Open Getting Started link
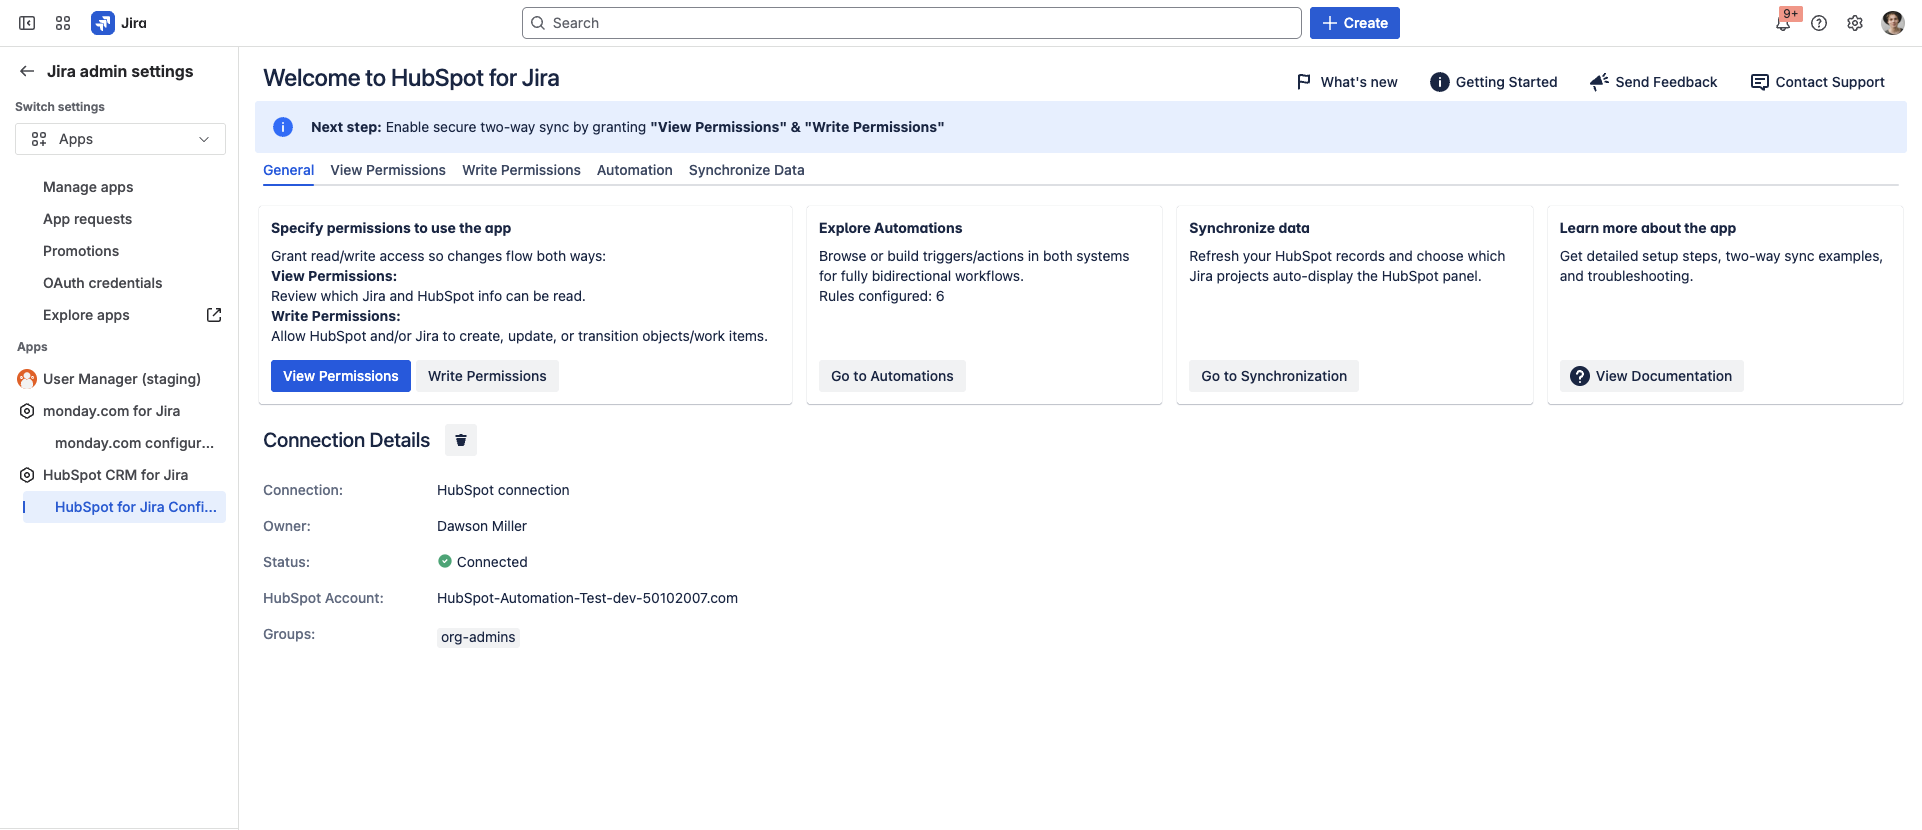1922x830 pixels. tap(1494, 82)
